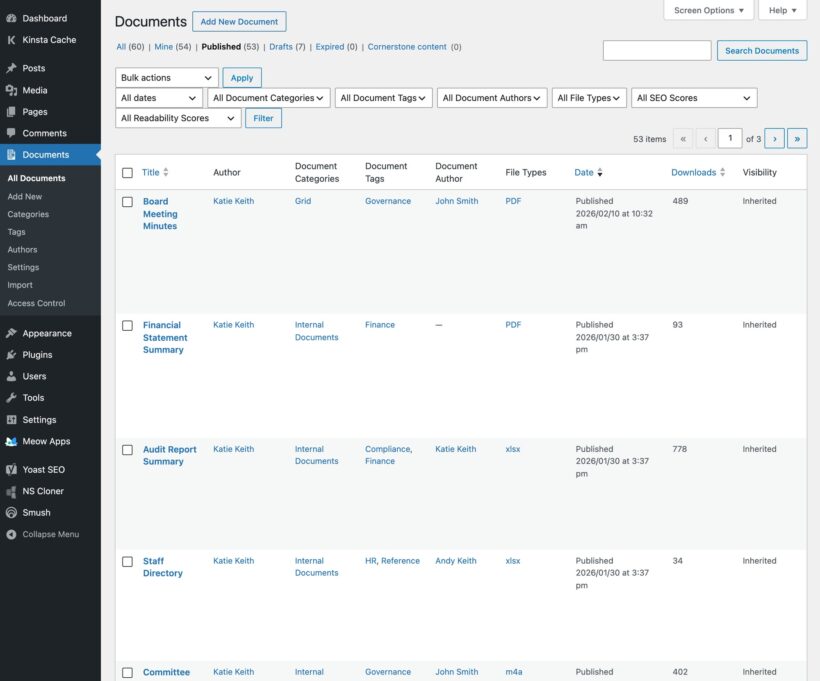Open the All SEO Scores dropdown
This screenshot has width=820, height=681.
tap(694, 98)
